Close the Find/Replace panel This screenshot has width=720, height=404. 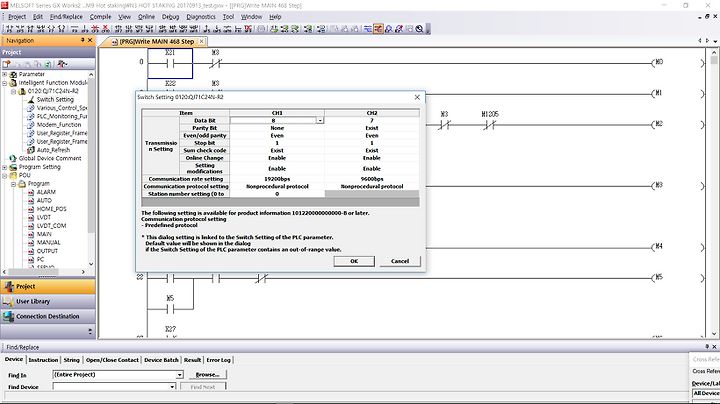pos(714,347)
